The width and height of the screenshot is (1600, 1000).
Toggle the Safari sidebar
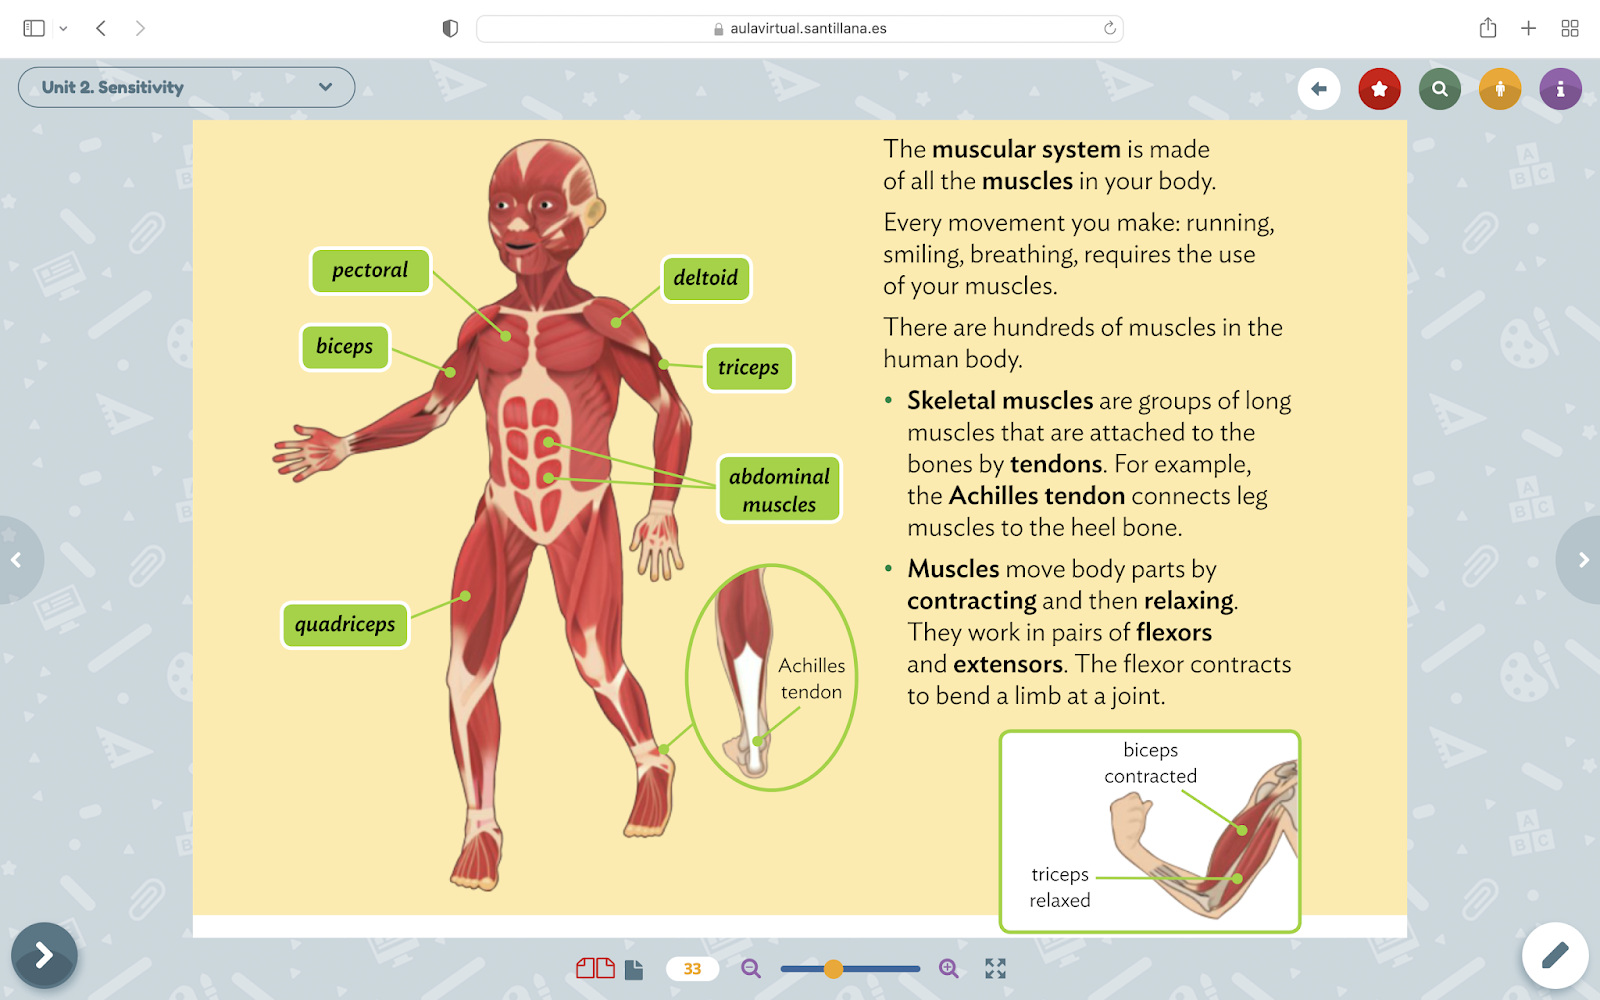point(34,28)
